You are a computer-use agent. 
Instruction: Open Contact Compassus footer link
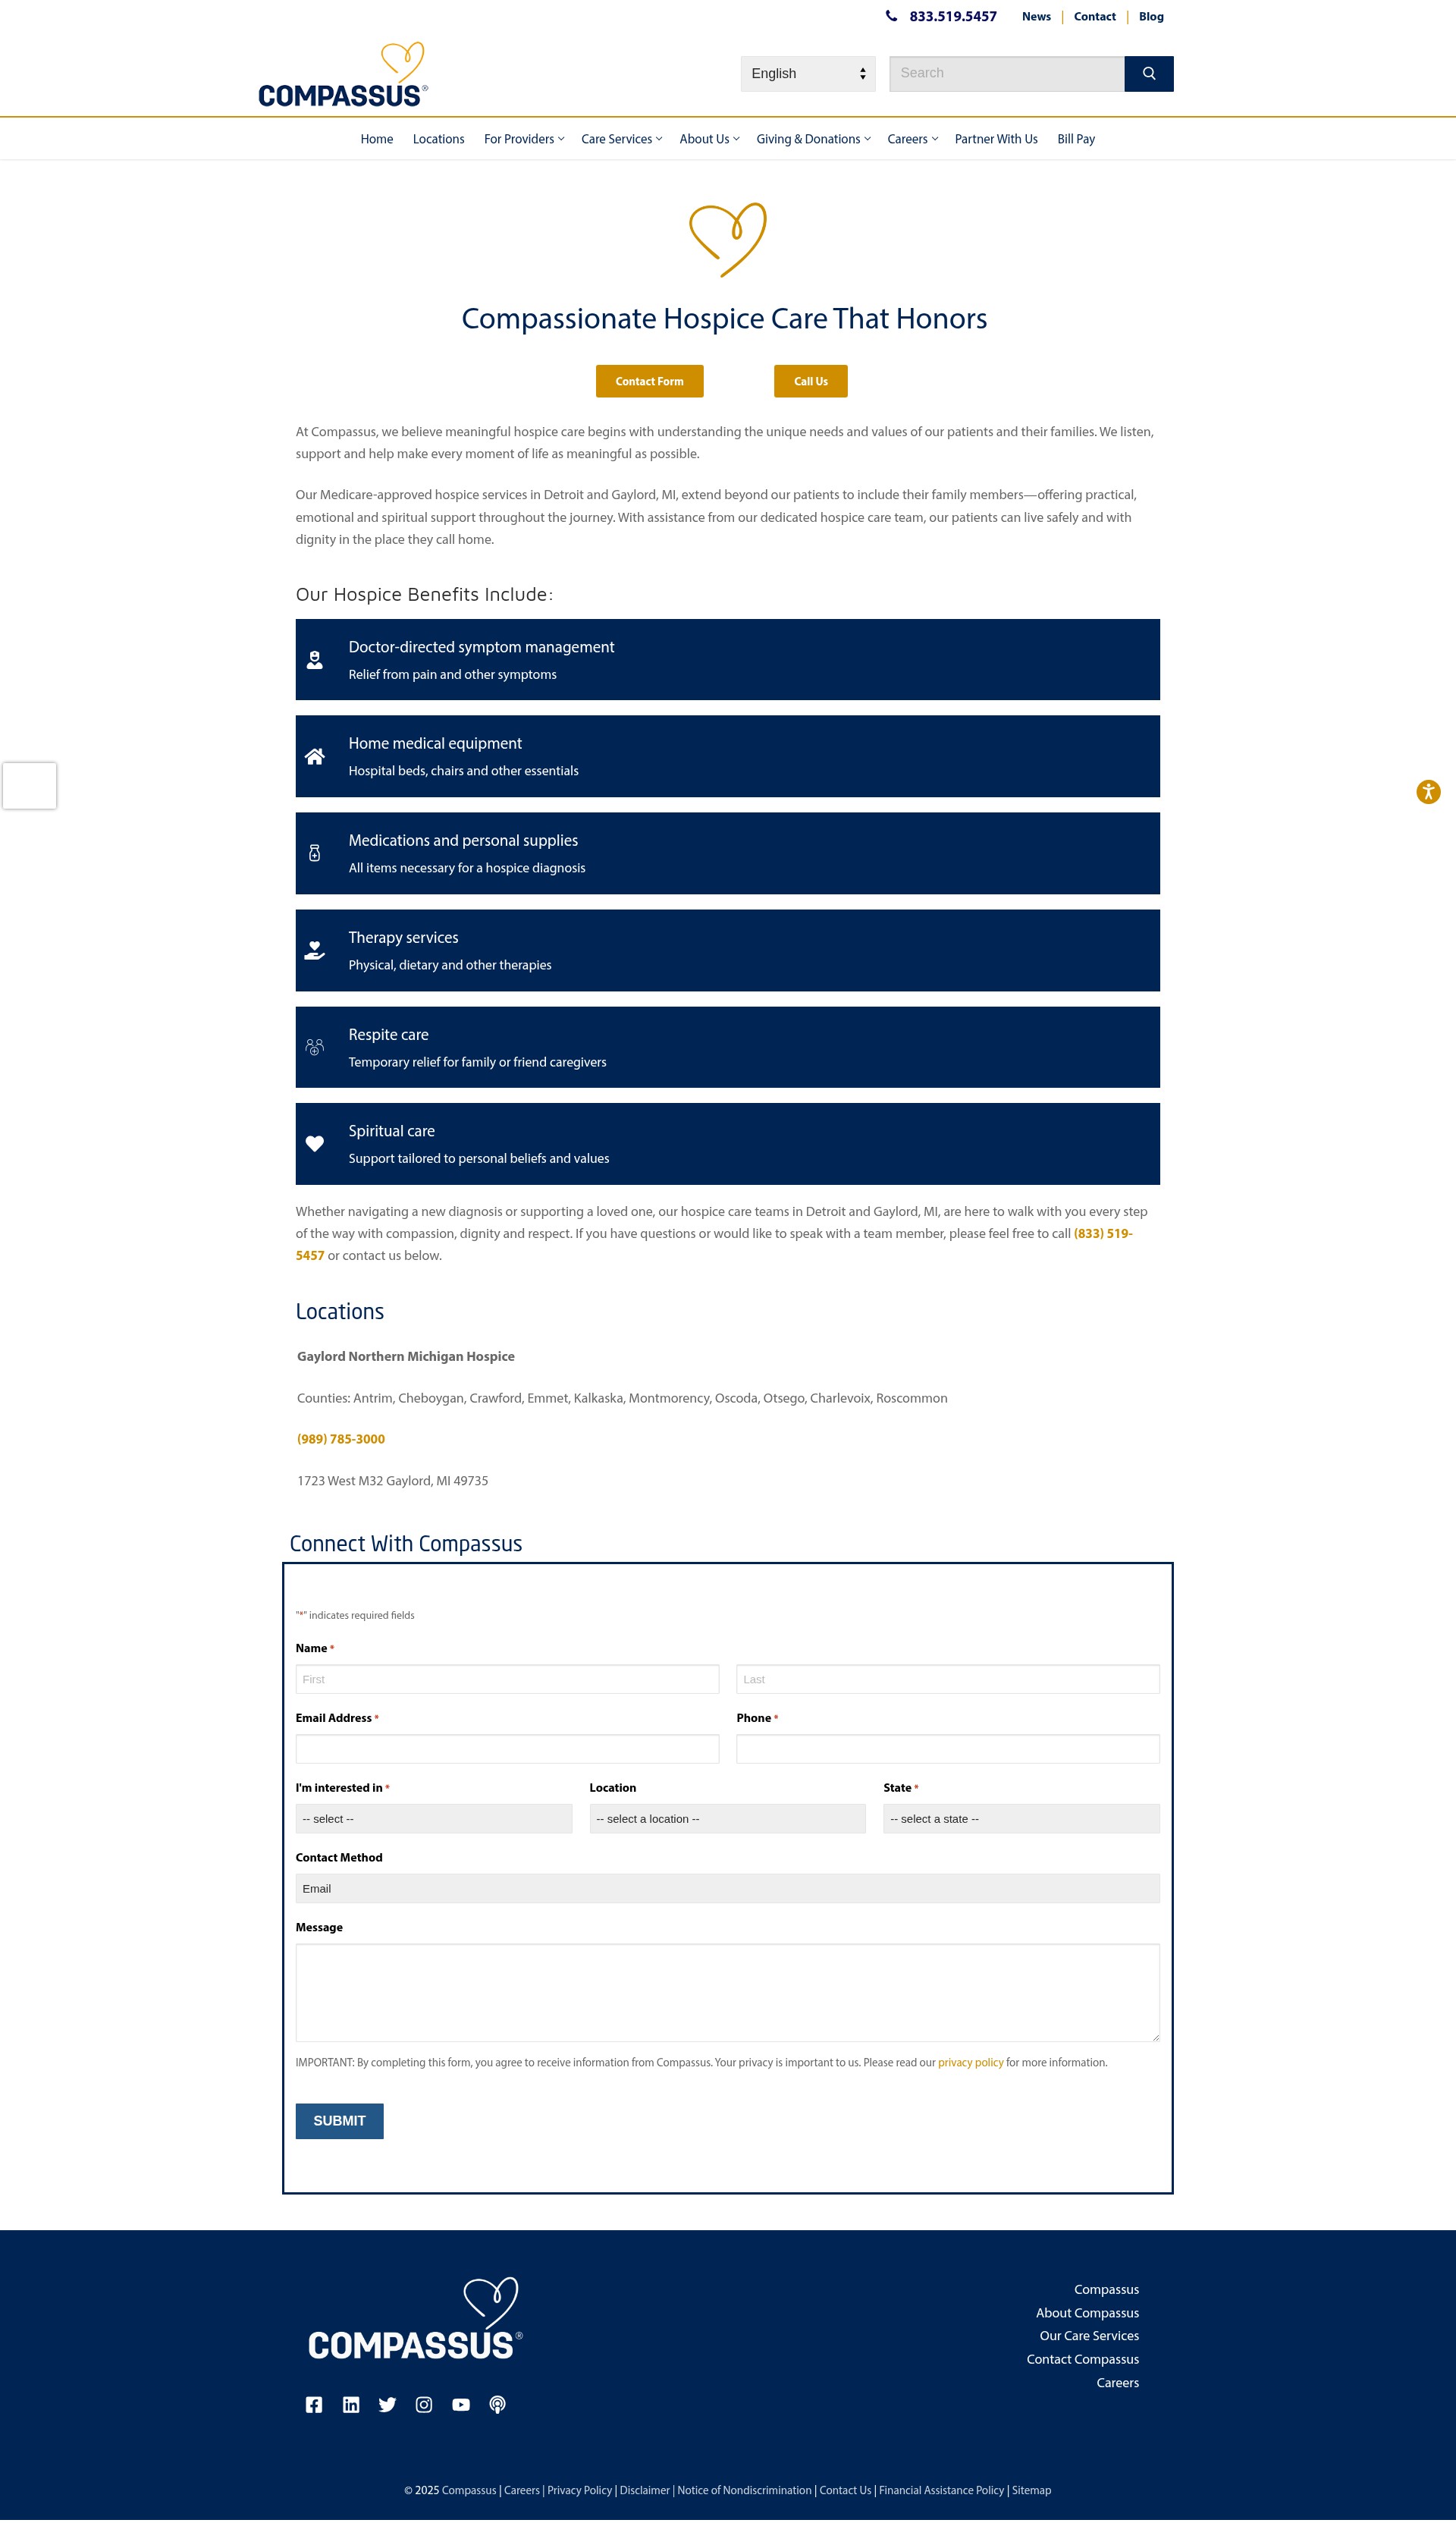1083,2359
